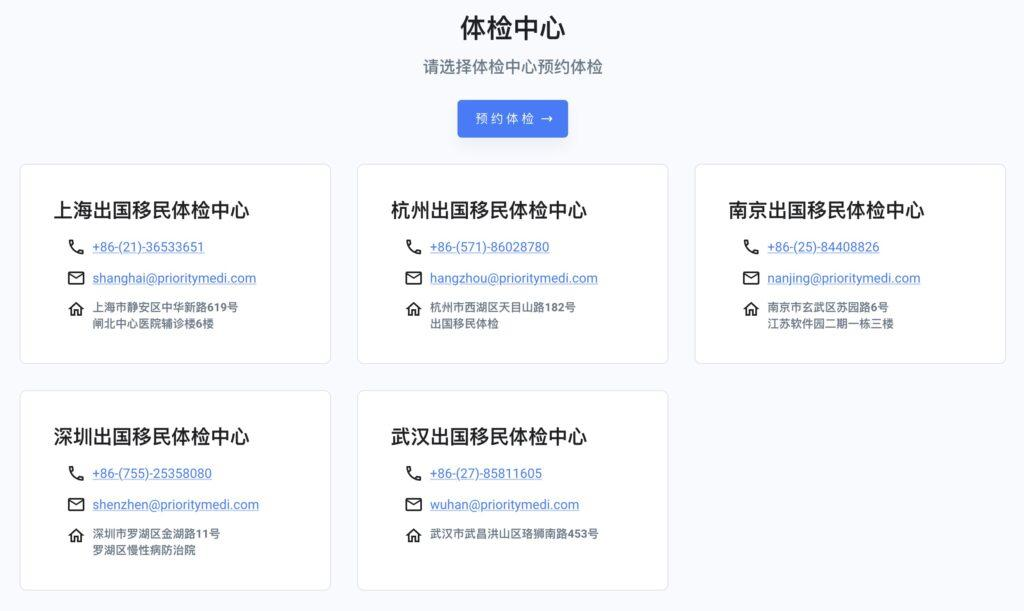Click text 闸北中心医院辅诊楼6楼
Screen dimensions: 1024x611
tap(153, 324)
